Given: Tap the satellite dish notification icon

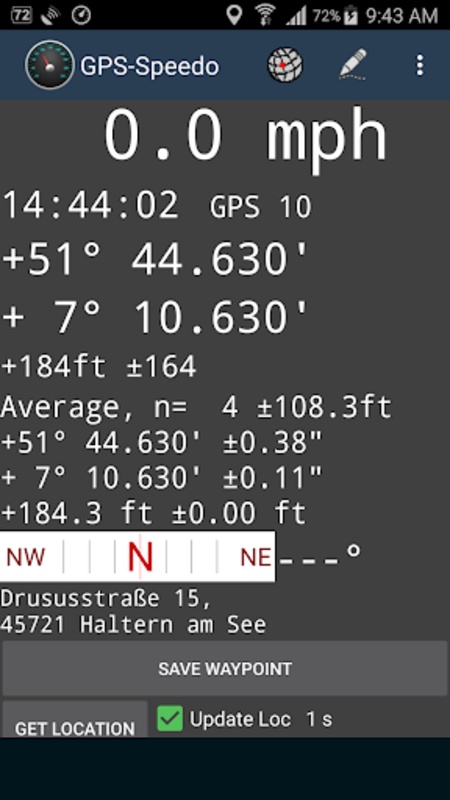Looking at the screenshot, I should coord(51,15).
